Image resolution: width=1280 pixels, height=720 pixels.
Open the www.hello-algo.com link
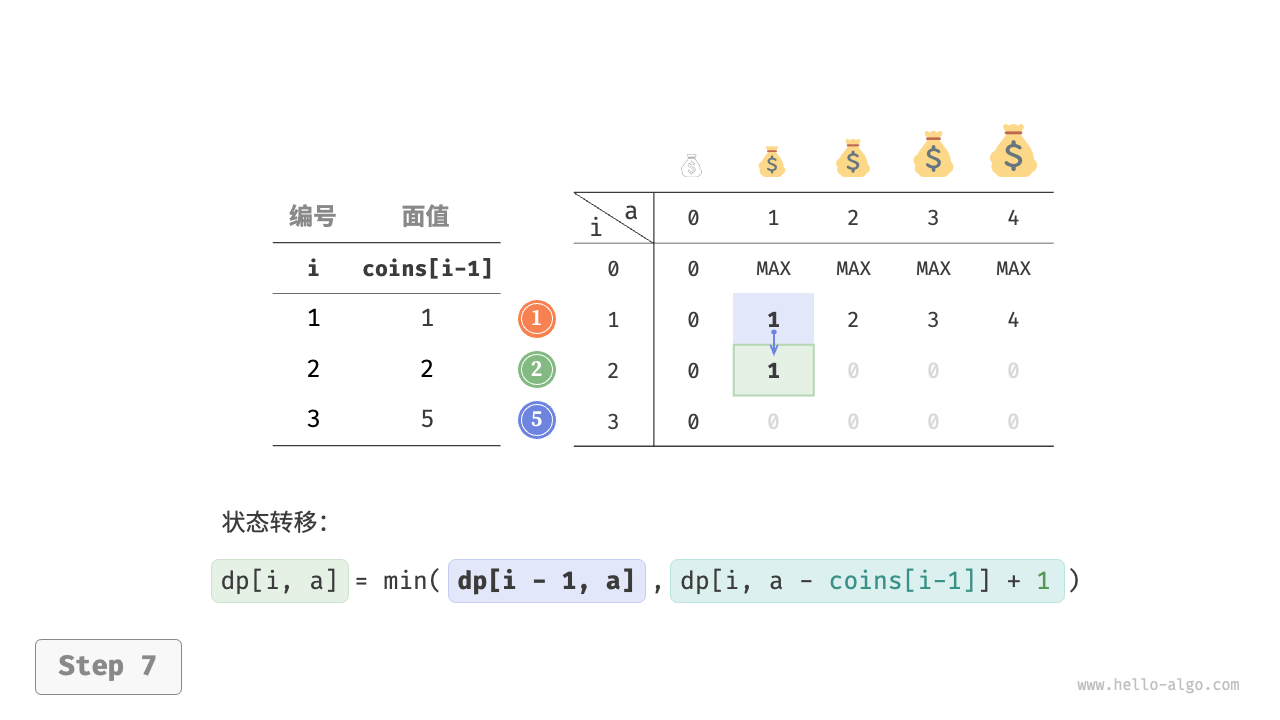(1158, 685)
